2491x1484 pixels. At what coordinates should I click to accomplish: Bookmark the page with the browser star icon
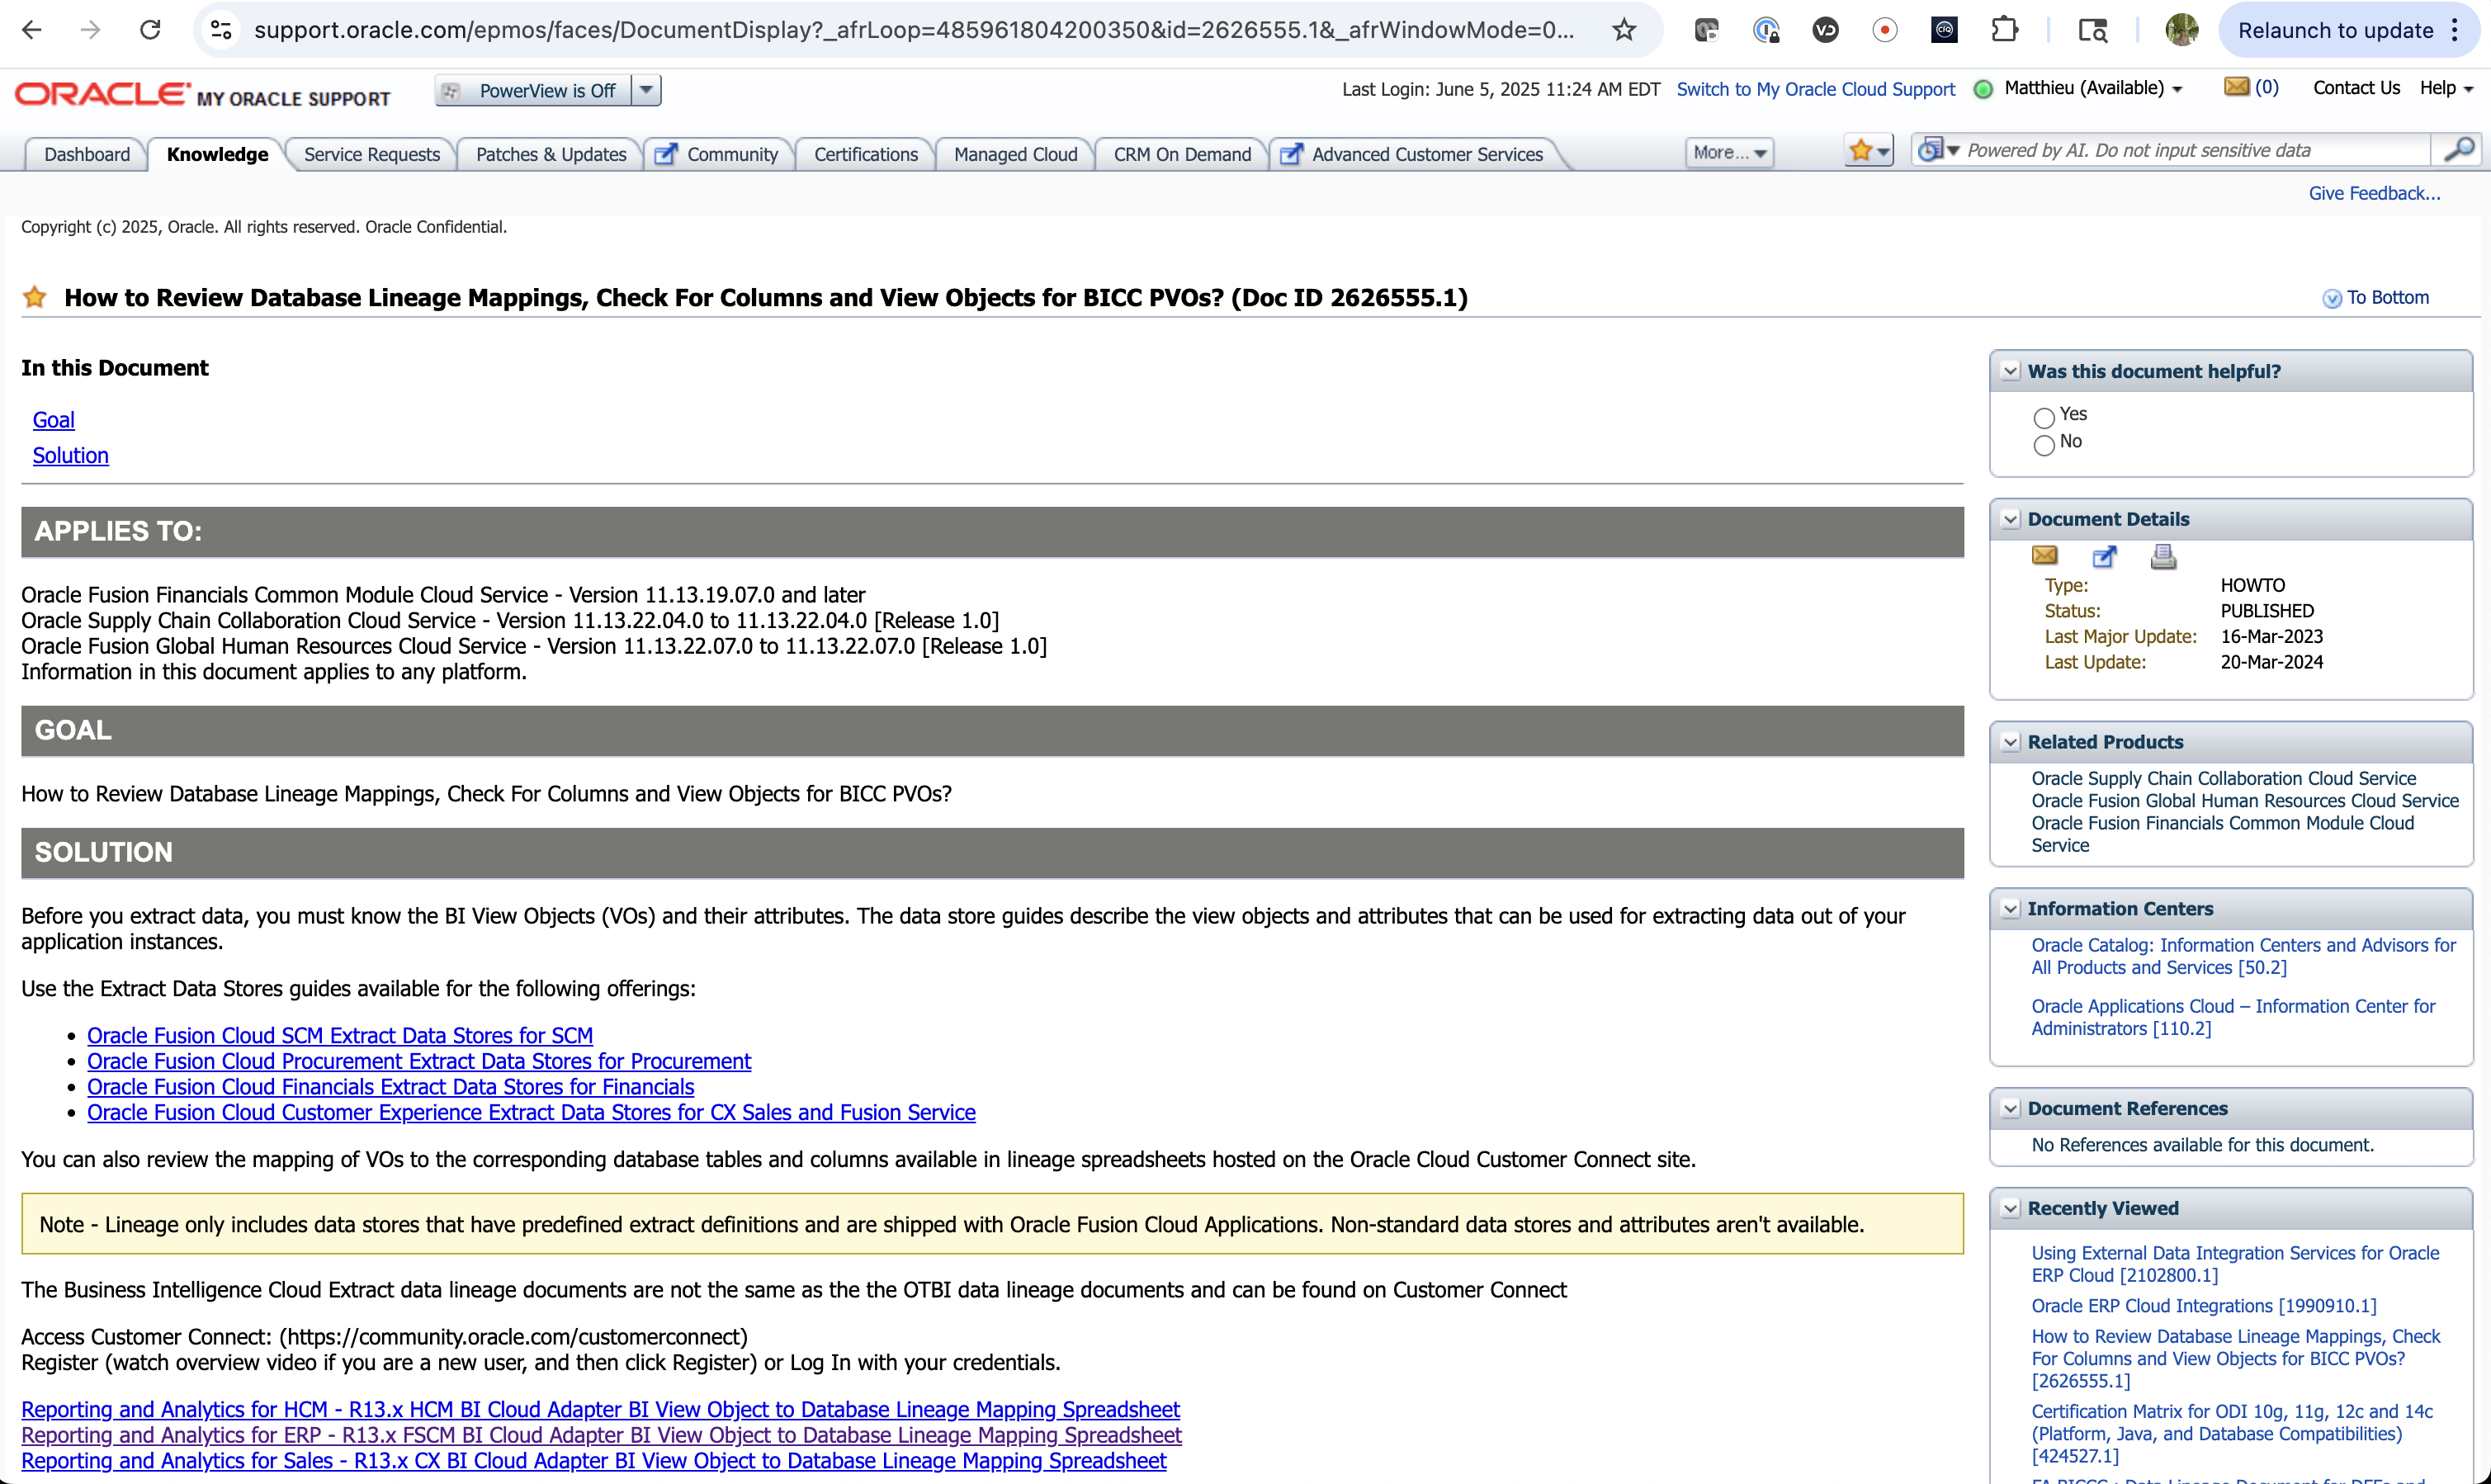coord(1623,30)
